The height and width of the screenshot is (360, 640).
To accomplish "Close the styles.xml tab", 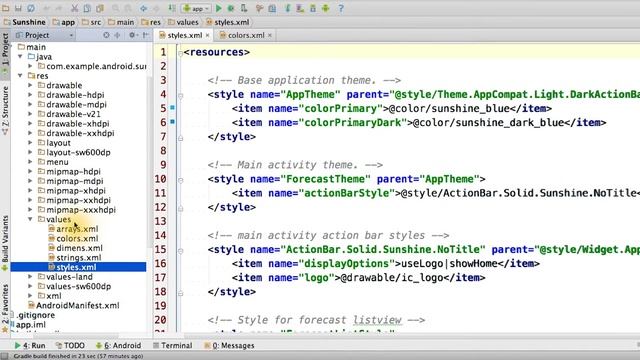I will 207,36.
